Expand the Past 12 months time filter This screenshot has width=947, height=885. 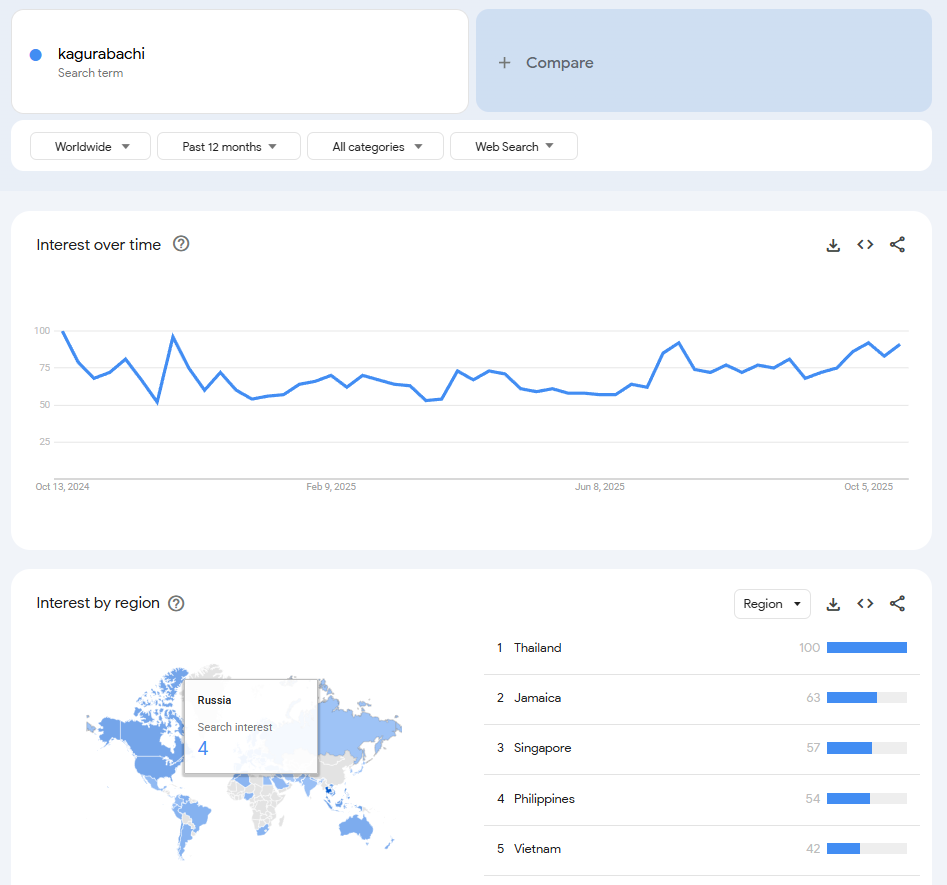coord(229,147)
